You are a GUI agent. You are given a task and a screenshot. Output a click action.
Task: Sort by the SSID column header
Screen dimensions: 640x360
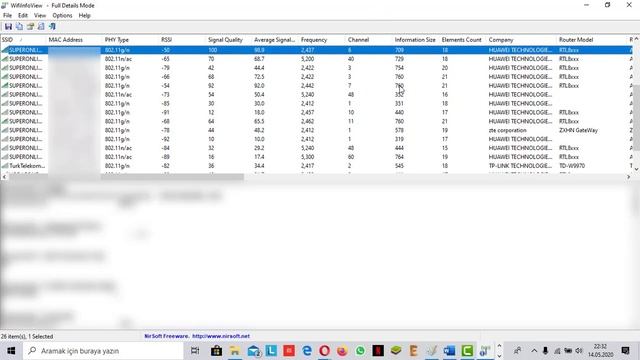pos(23,40)
